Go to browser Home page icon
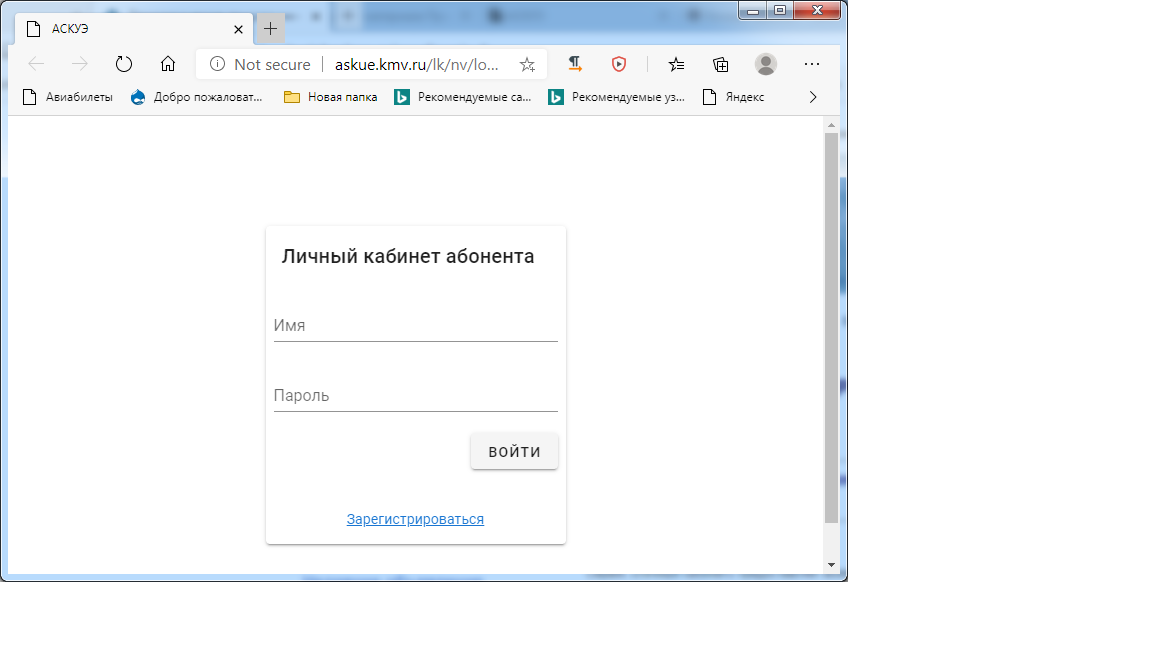 168,64
